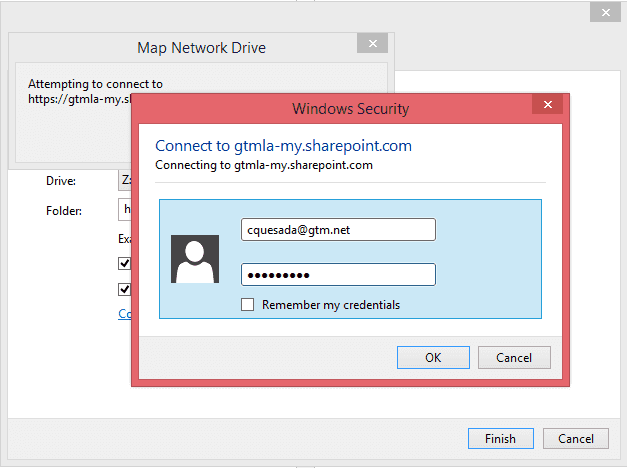Click OK in Windows Security dialog

coord(433,357)
